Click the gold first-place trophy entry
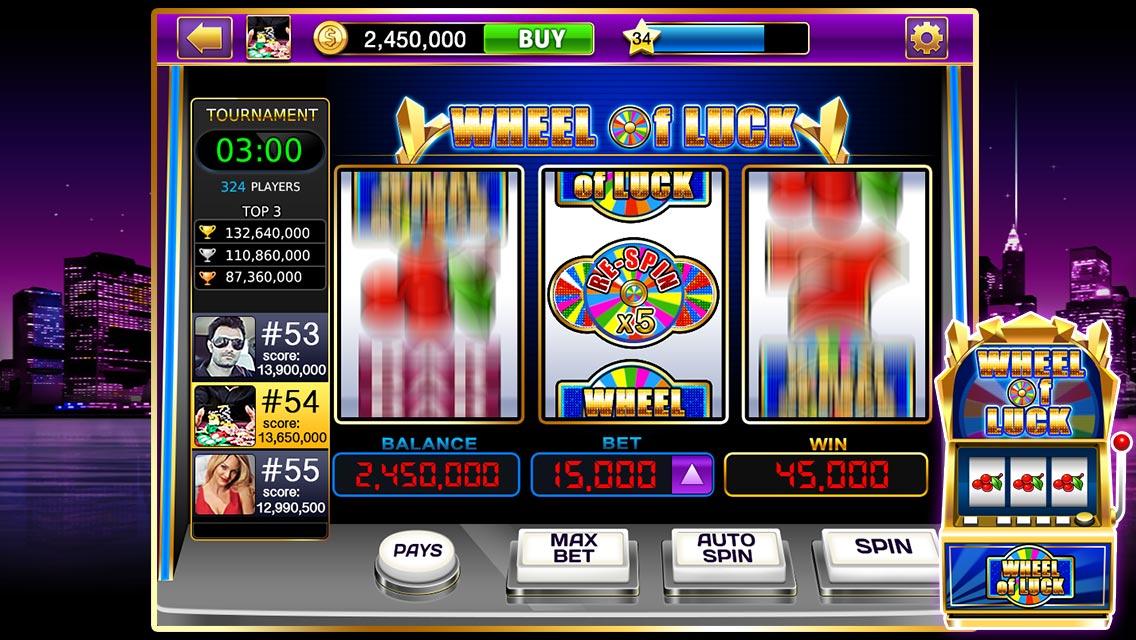The image size is (1136, 640). pos(260,233)
